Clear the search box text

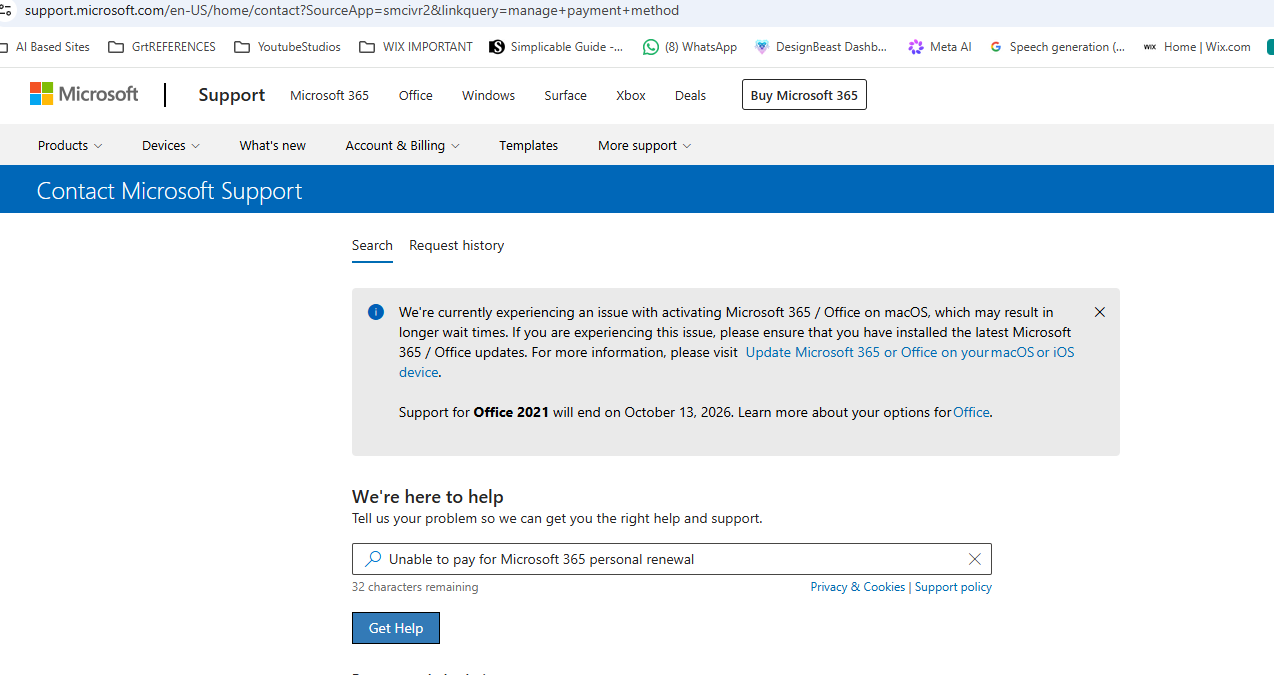click(x=975, y=559)
